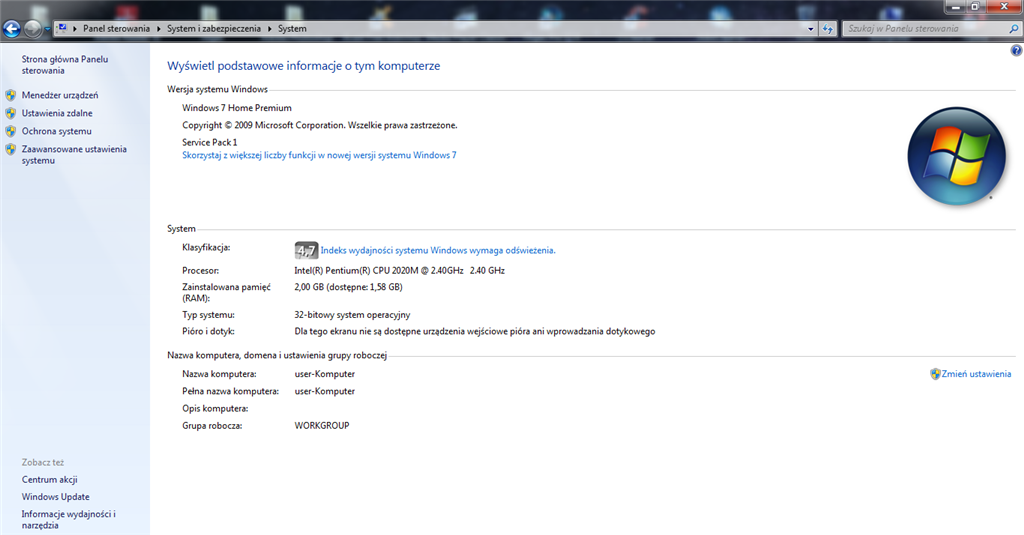The width and height of the screenshot is (1024, 535).
Task: Open the Help question mark icon
Action: [1016, 50]
